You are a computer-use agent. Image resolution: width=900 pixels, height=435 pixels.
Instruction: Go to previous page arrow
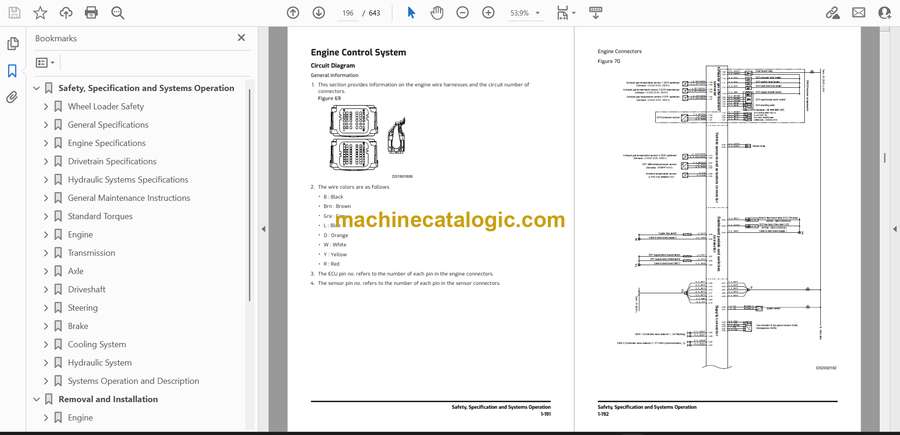pos(293,13)
